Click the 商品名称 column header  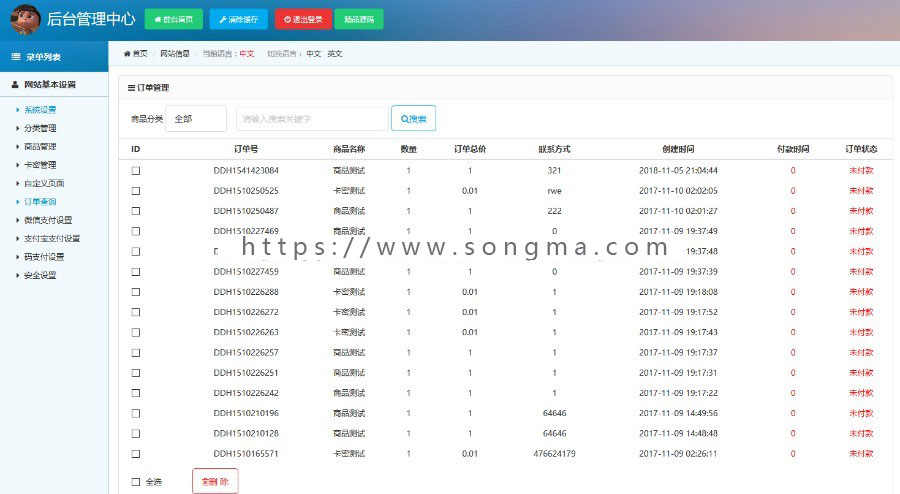click(x=349, y=149)
